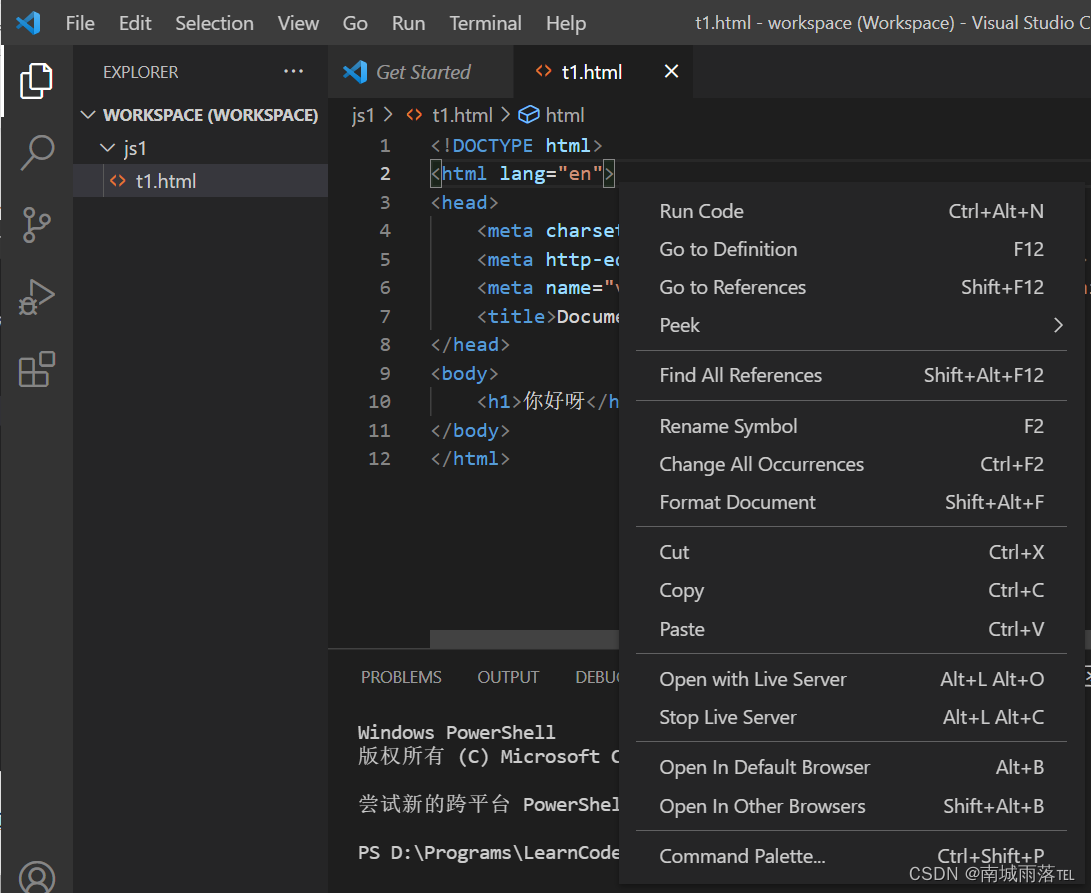1091x893 pixels.
Task: Open the View menu
Action: [298, 23]
